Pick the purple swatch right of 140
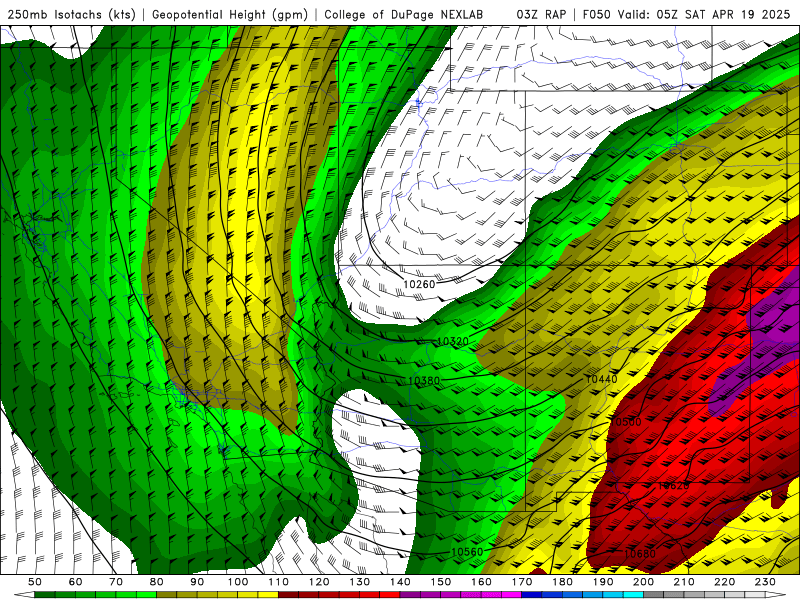Image resolution: width=800 pixels, height=600 pixels. (x=410, y=594)
